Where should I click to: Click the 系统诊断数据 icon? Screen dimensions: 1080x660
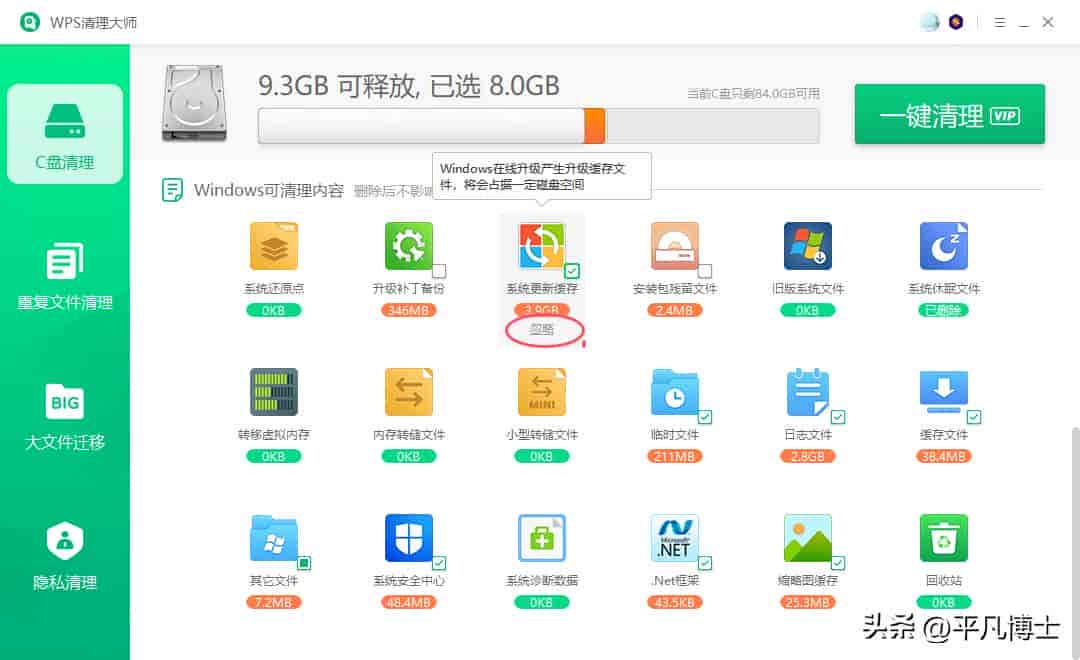541,538
